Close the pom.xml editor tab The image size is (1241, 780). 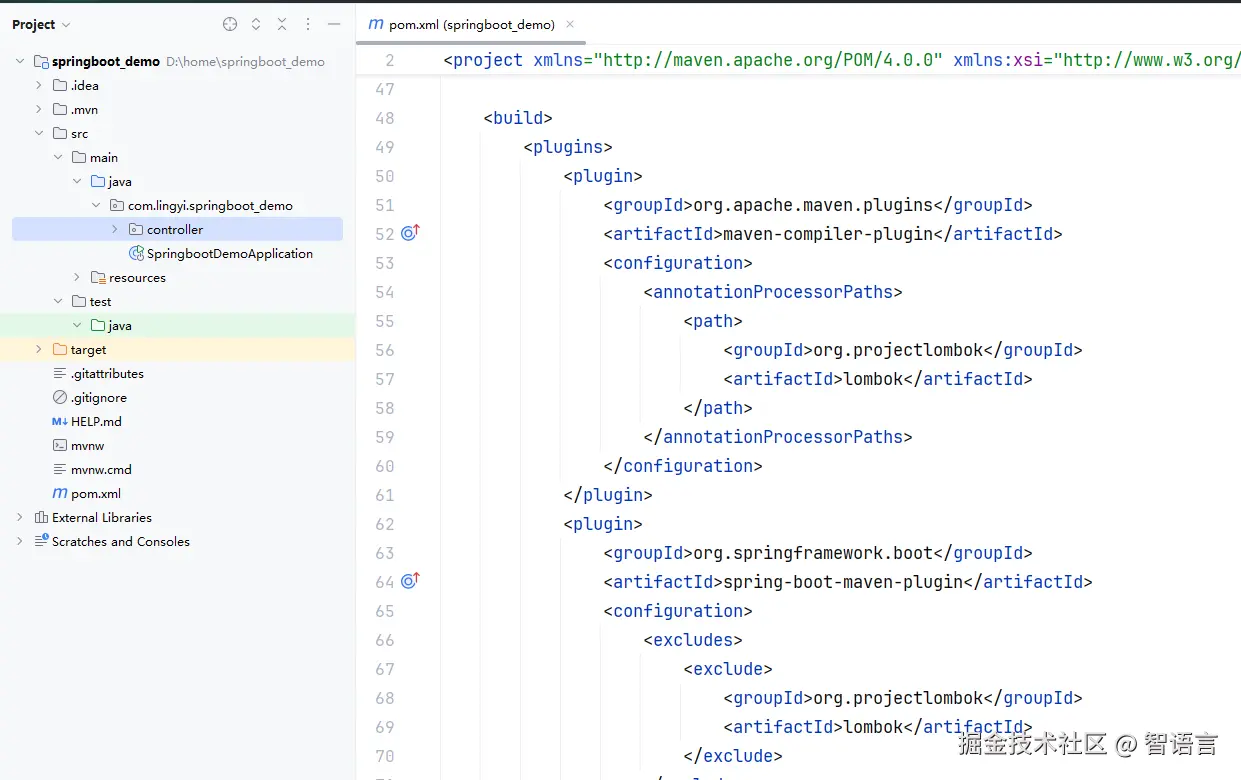point(570,24)
